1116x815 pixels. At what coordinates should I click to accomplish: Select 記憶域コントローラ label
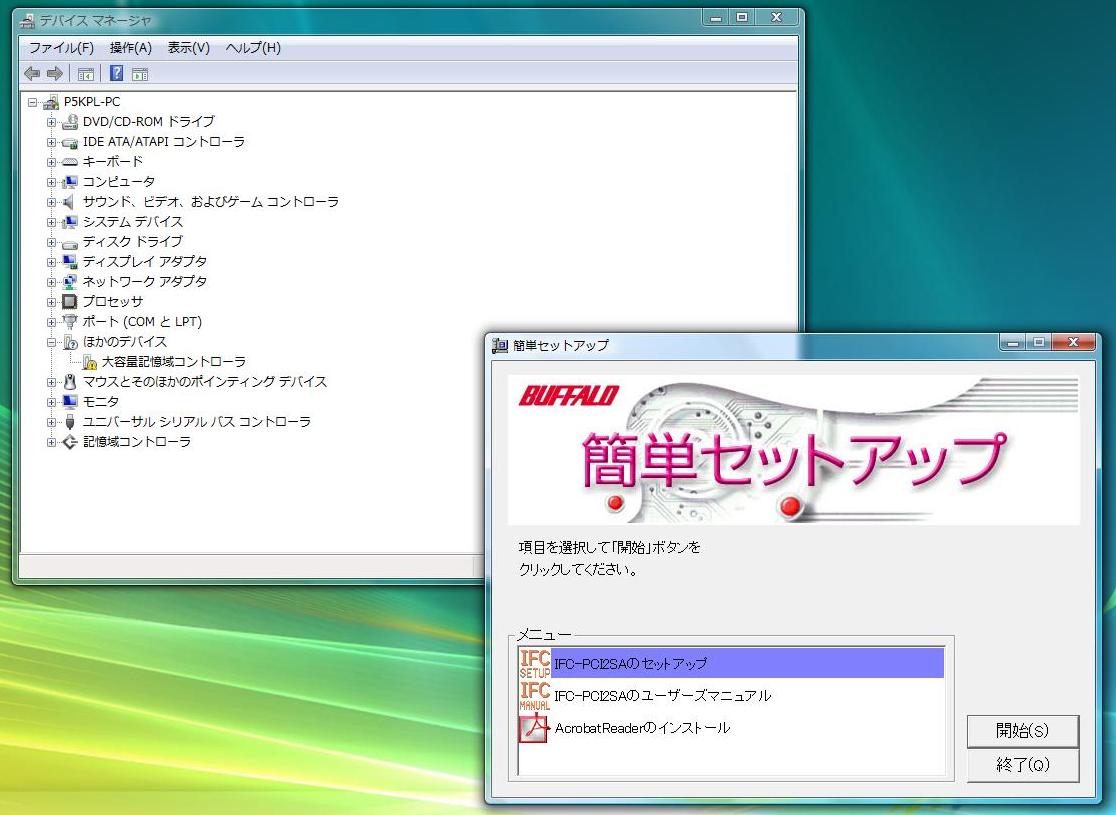pos(137,442)
